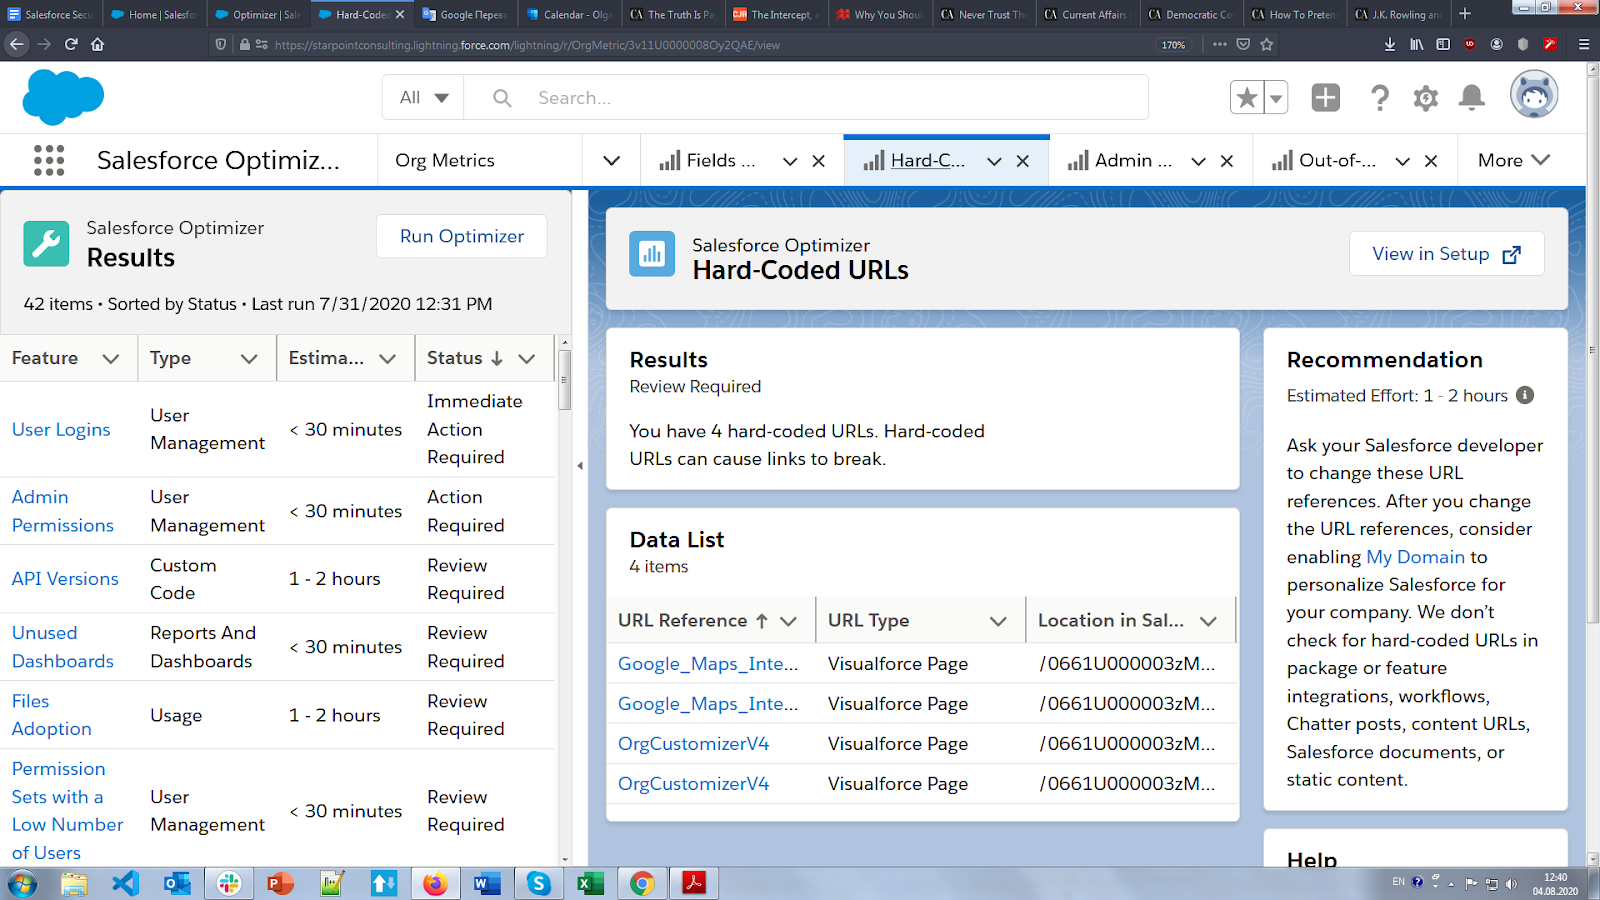The width and height of the screenshot is (1600, 900).
Task: Open global actions plus icon
Action: (x=1325, y=97)
